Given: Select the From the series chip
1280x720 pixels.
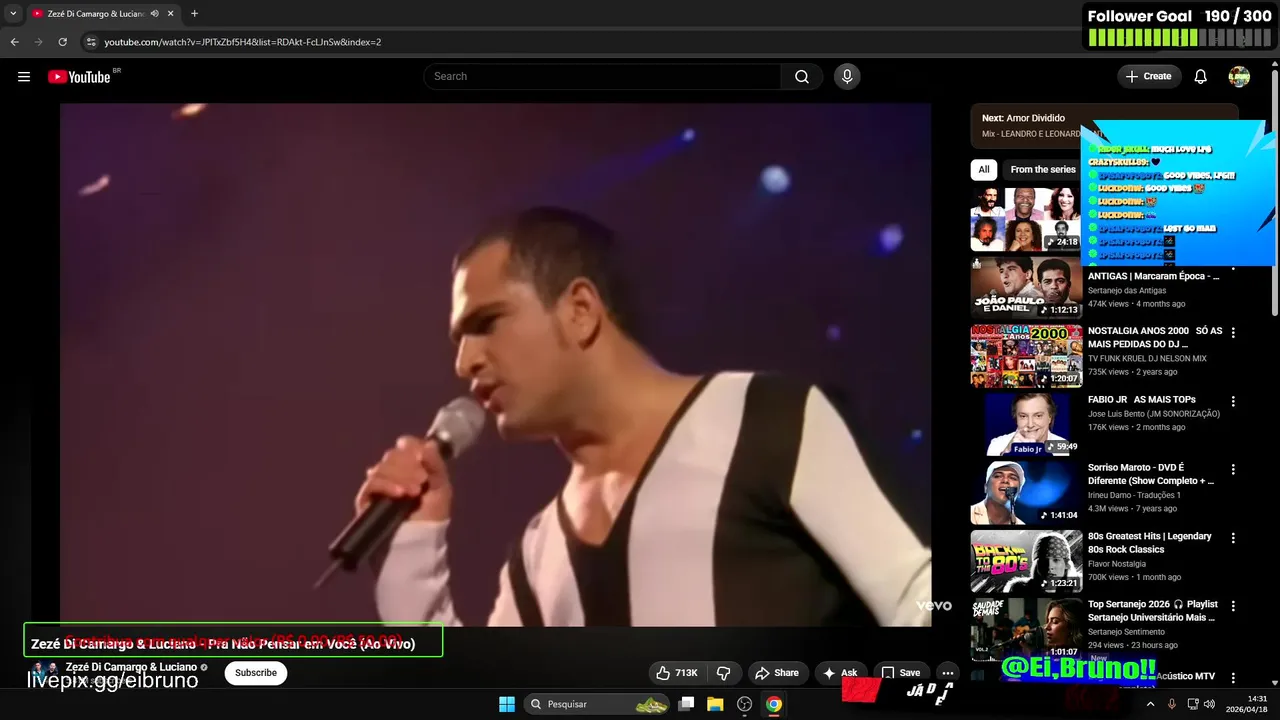Looking at the screenshot, I should (1042, 169).
